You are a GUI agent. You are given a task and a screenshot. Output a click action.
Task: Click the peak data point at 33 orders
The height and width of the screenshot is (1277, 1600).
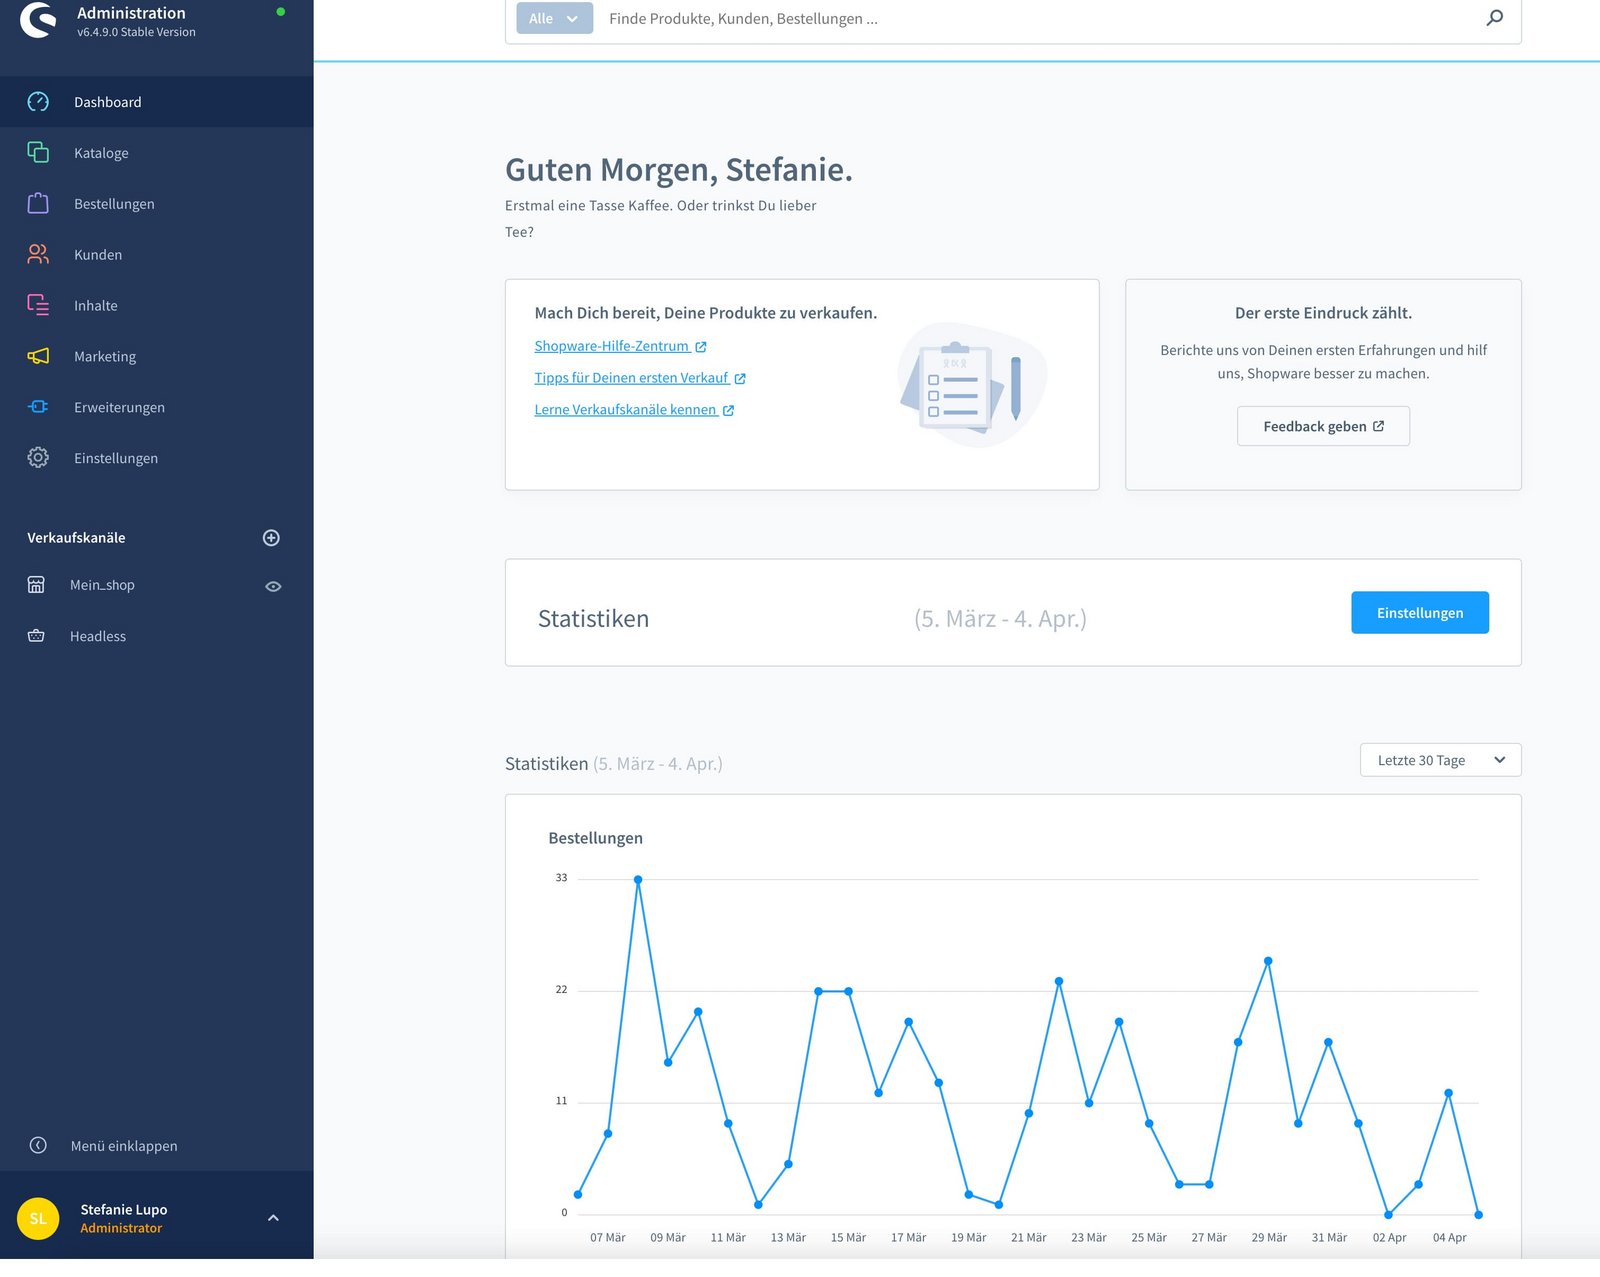638,880
